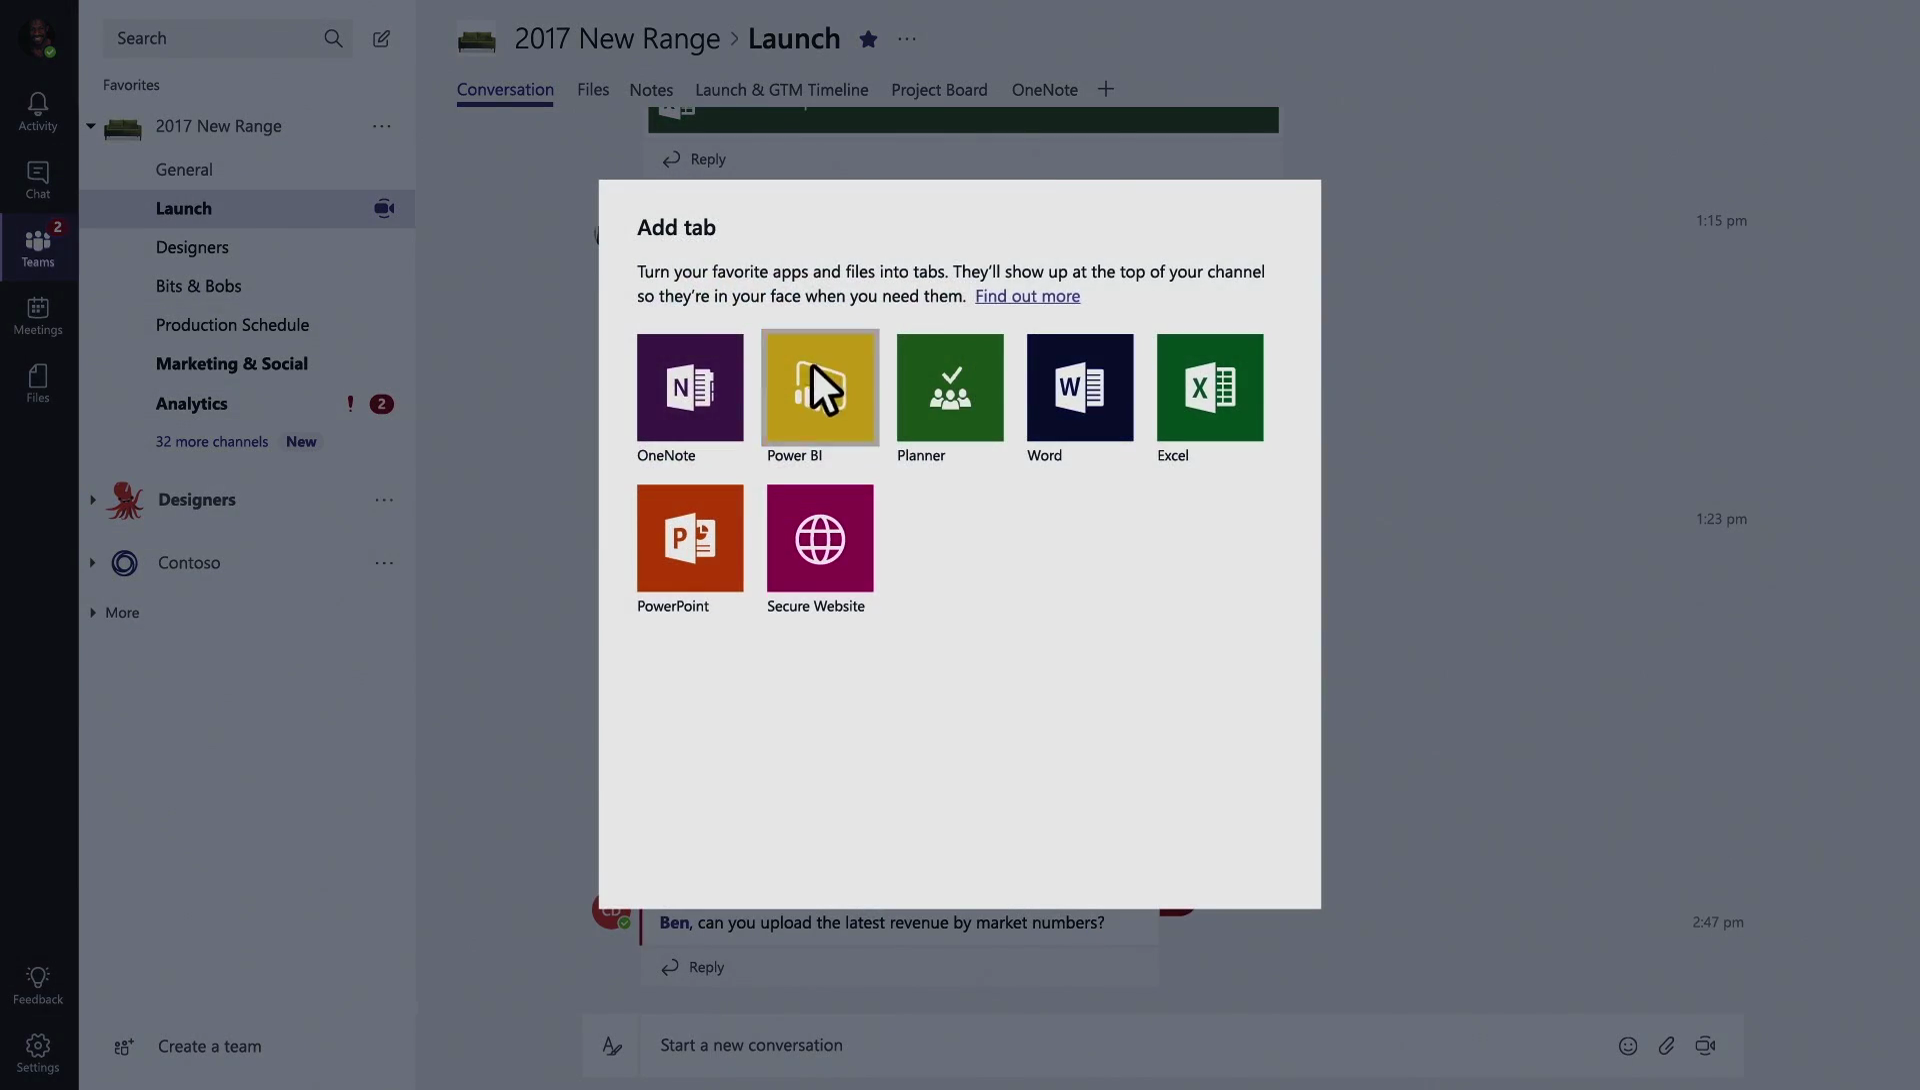This screenshot has height=1090, width=1920.
Task: Choose the Power BI tile
Action: (x=820, y=388)
